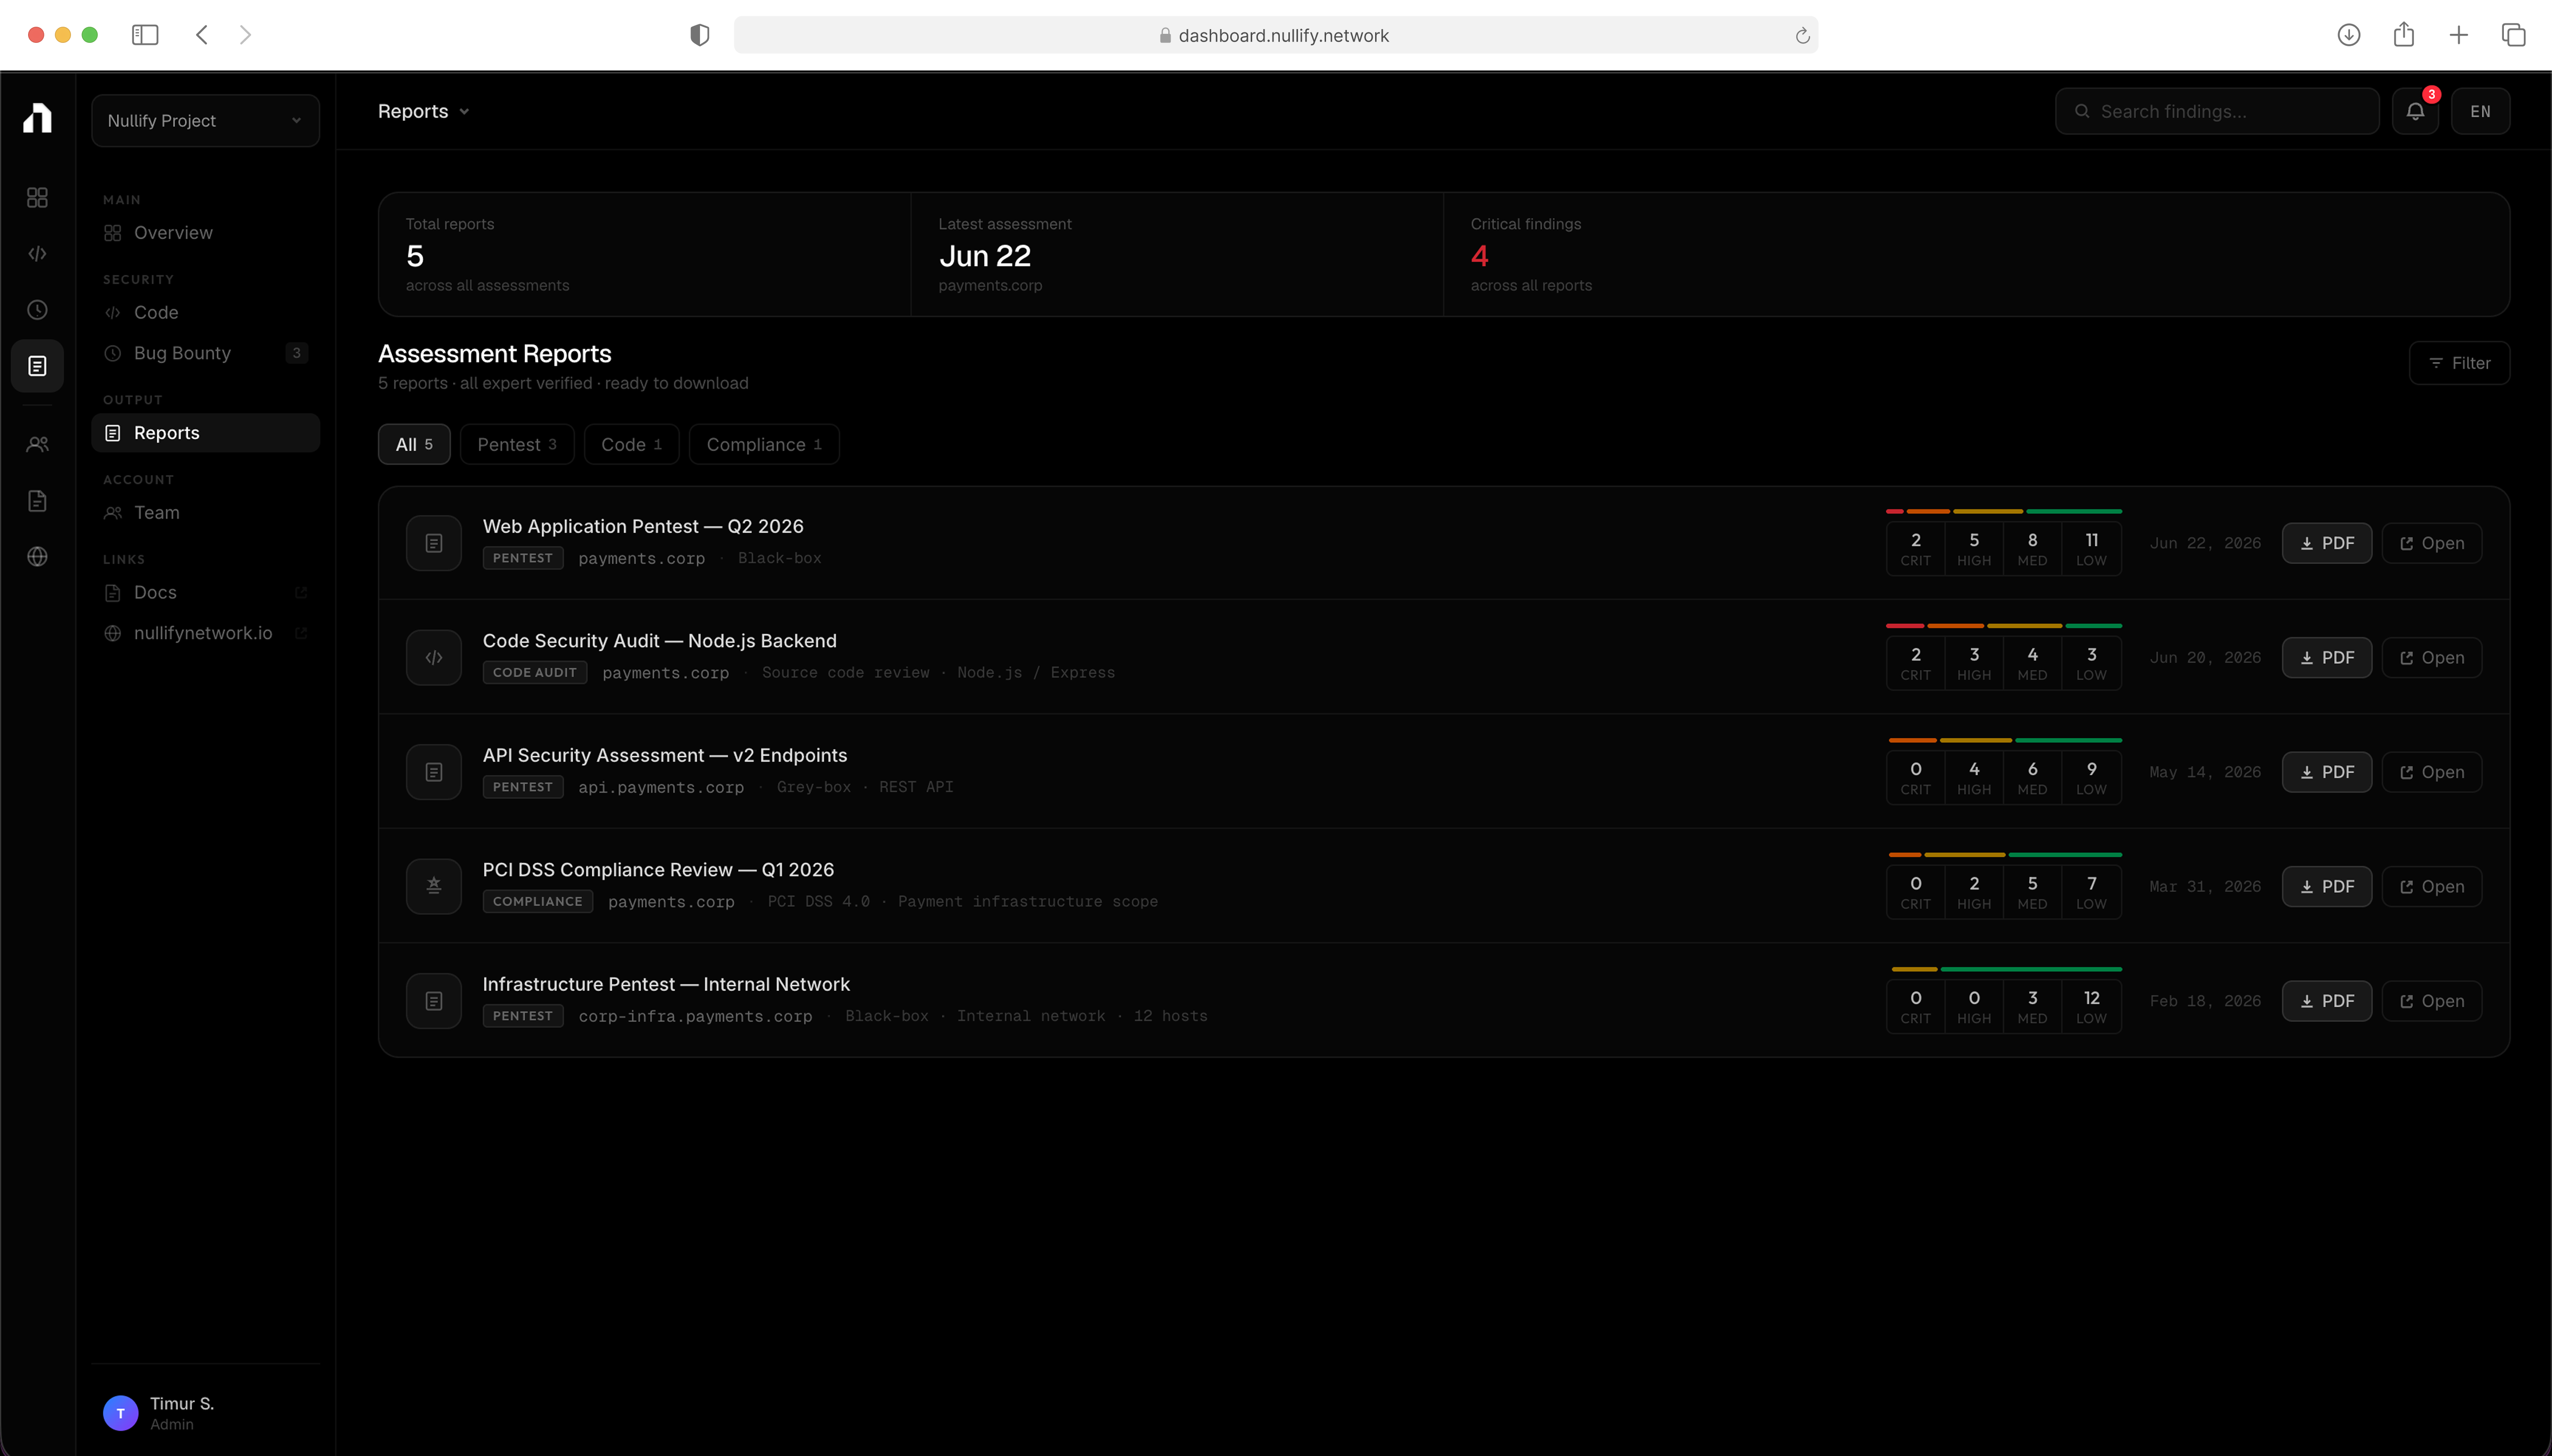Screen dimensions: 2552x1456
Task: Click the dashboard.nullify.network address bar
Action: [x=1276, y=35]
